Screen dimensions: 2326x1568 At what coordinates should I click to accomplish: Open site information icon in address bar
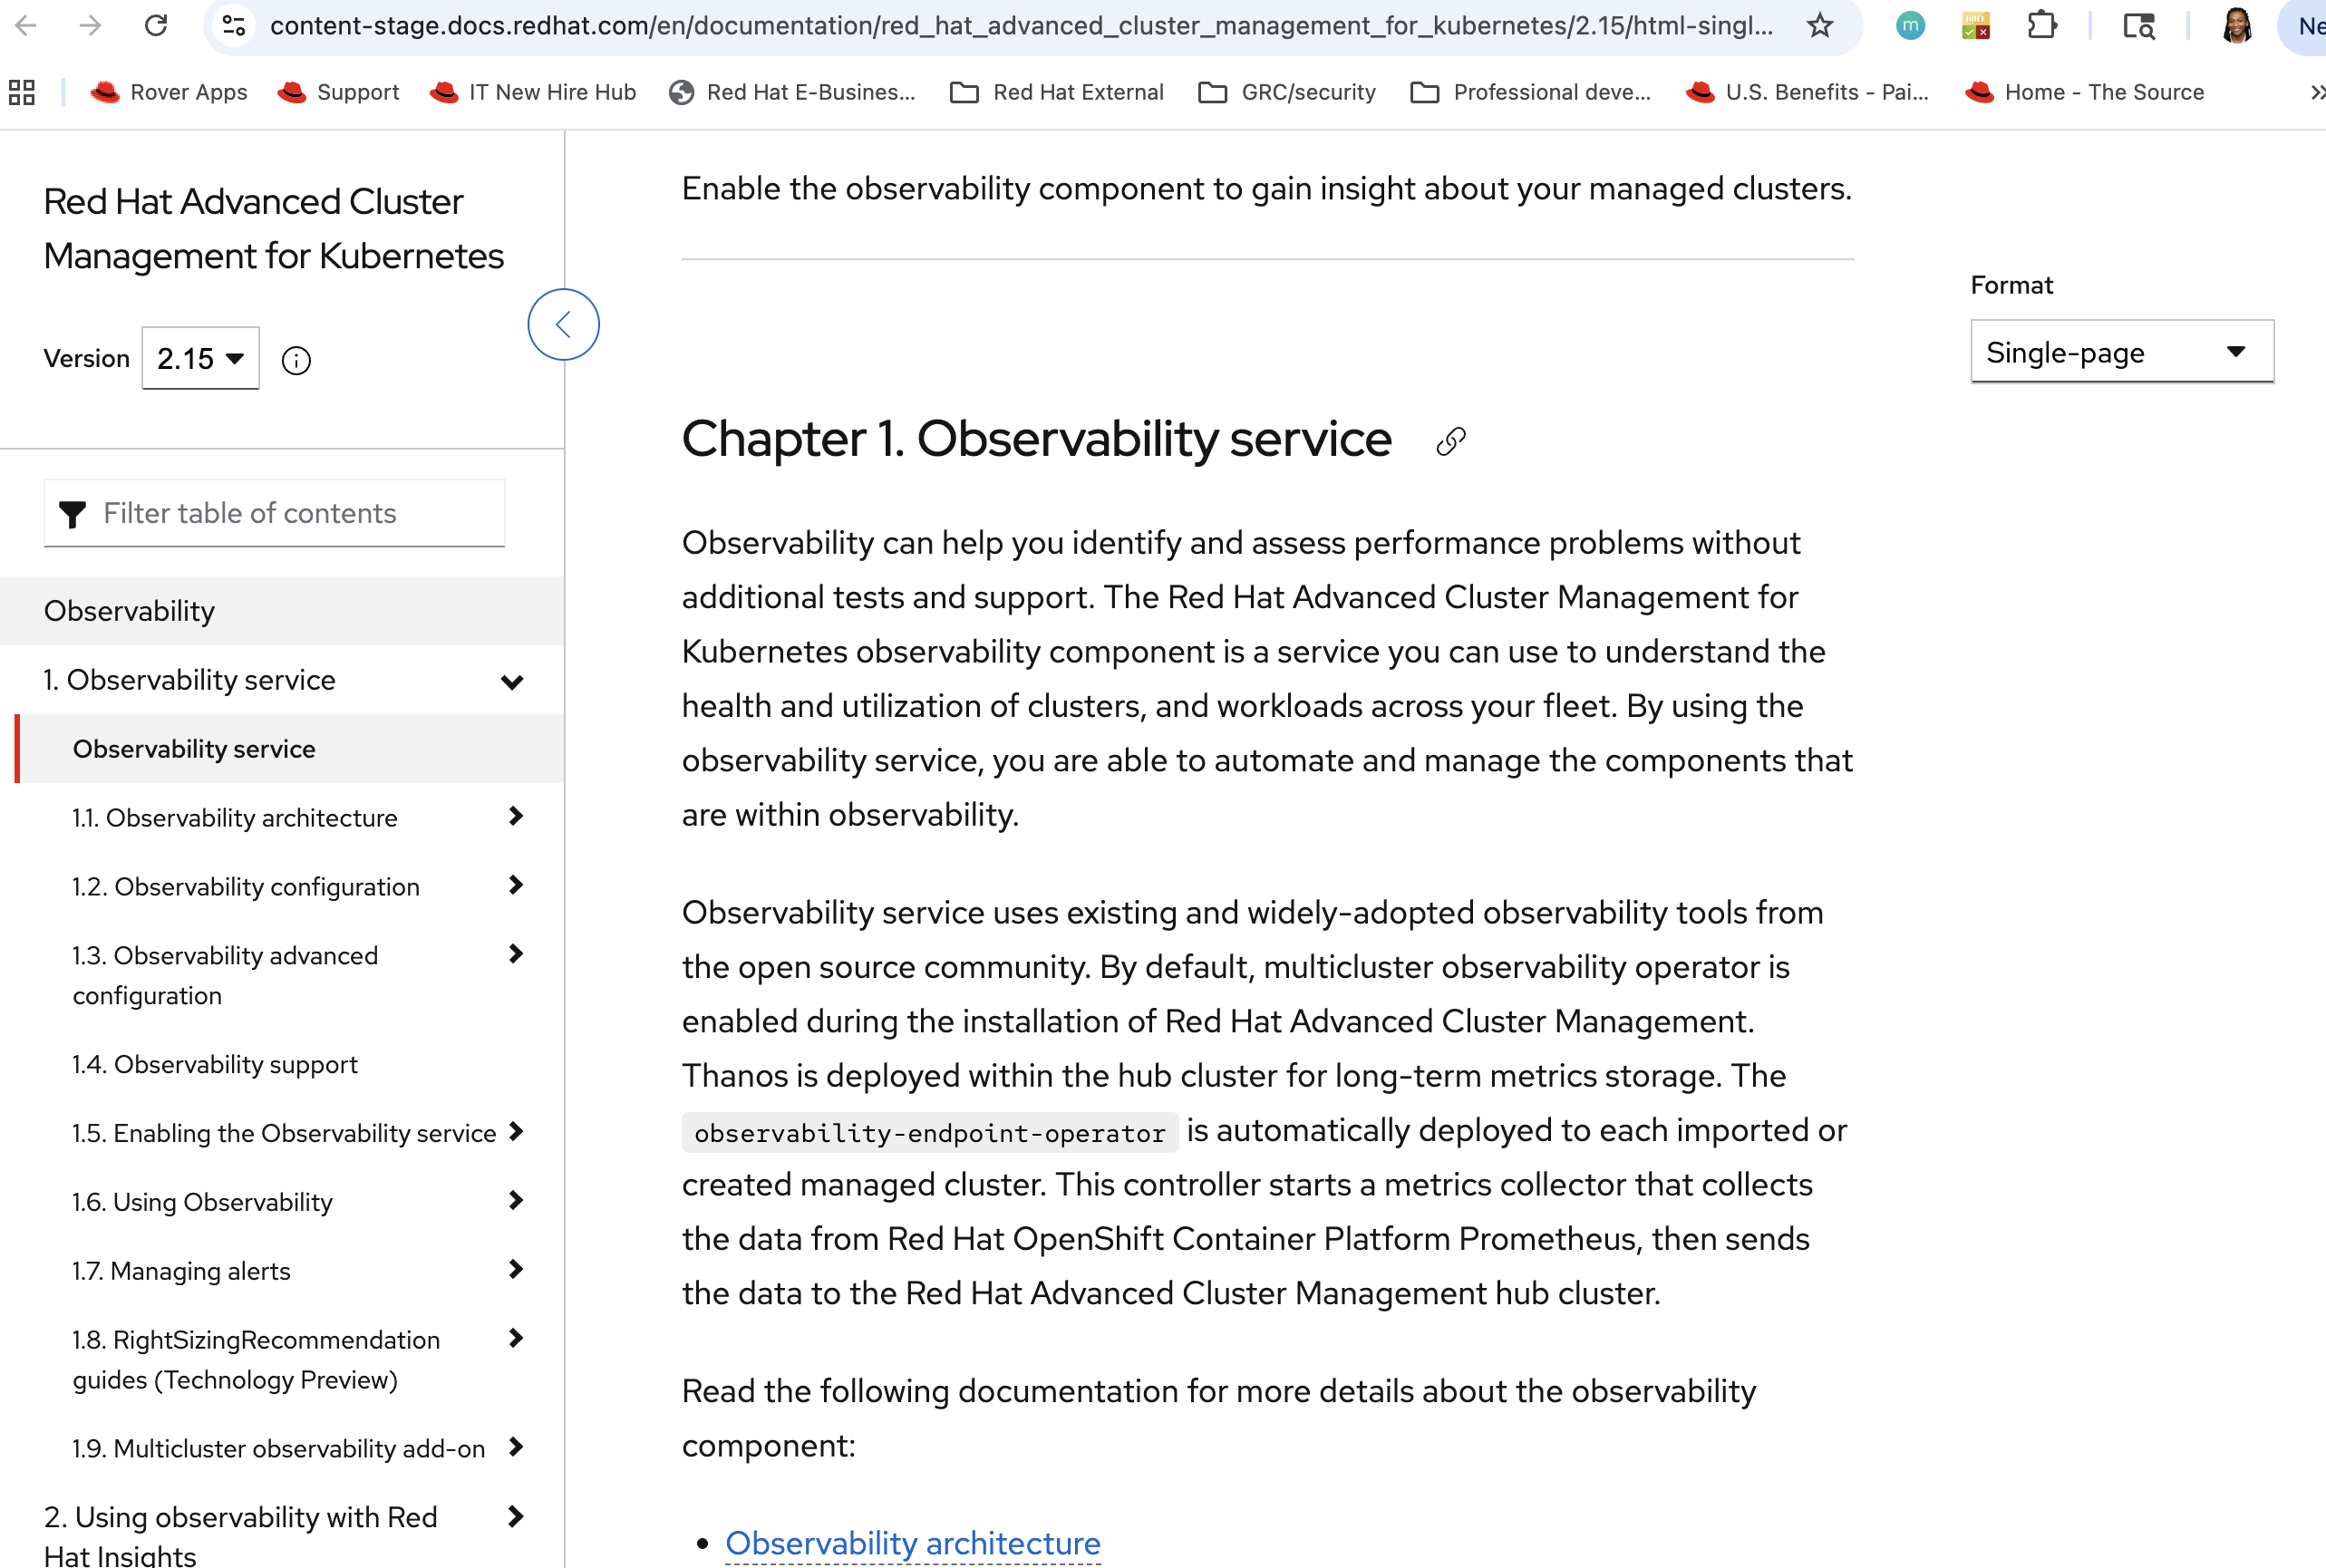pyautogui.click(x=234, y=25)
